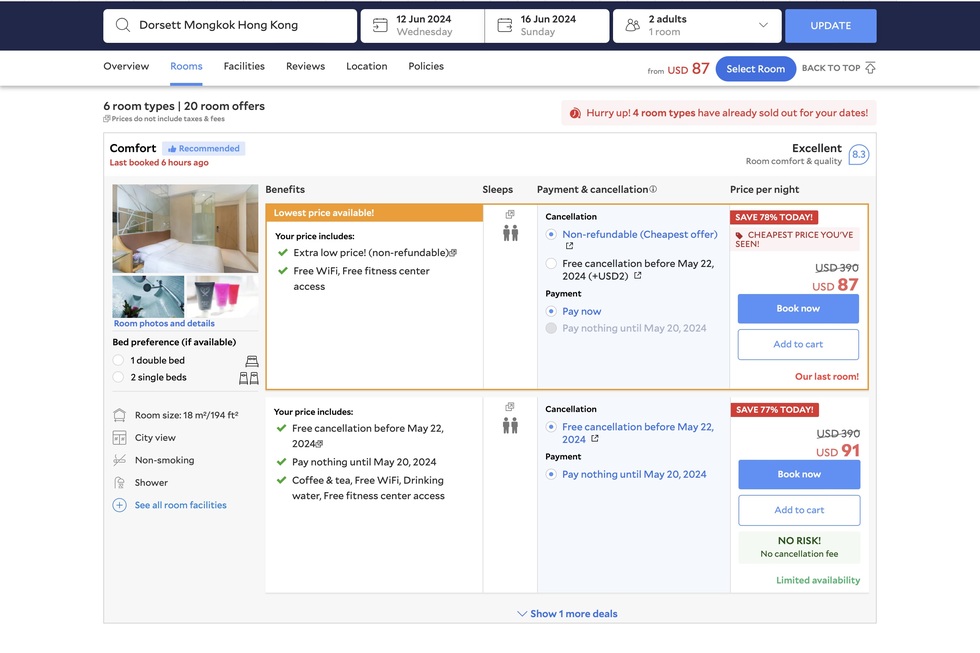This screenshot has height=653, width=980.
Task: Click the City view icon
Action: (119, 438)
